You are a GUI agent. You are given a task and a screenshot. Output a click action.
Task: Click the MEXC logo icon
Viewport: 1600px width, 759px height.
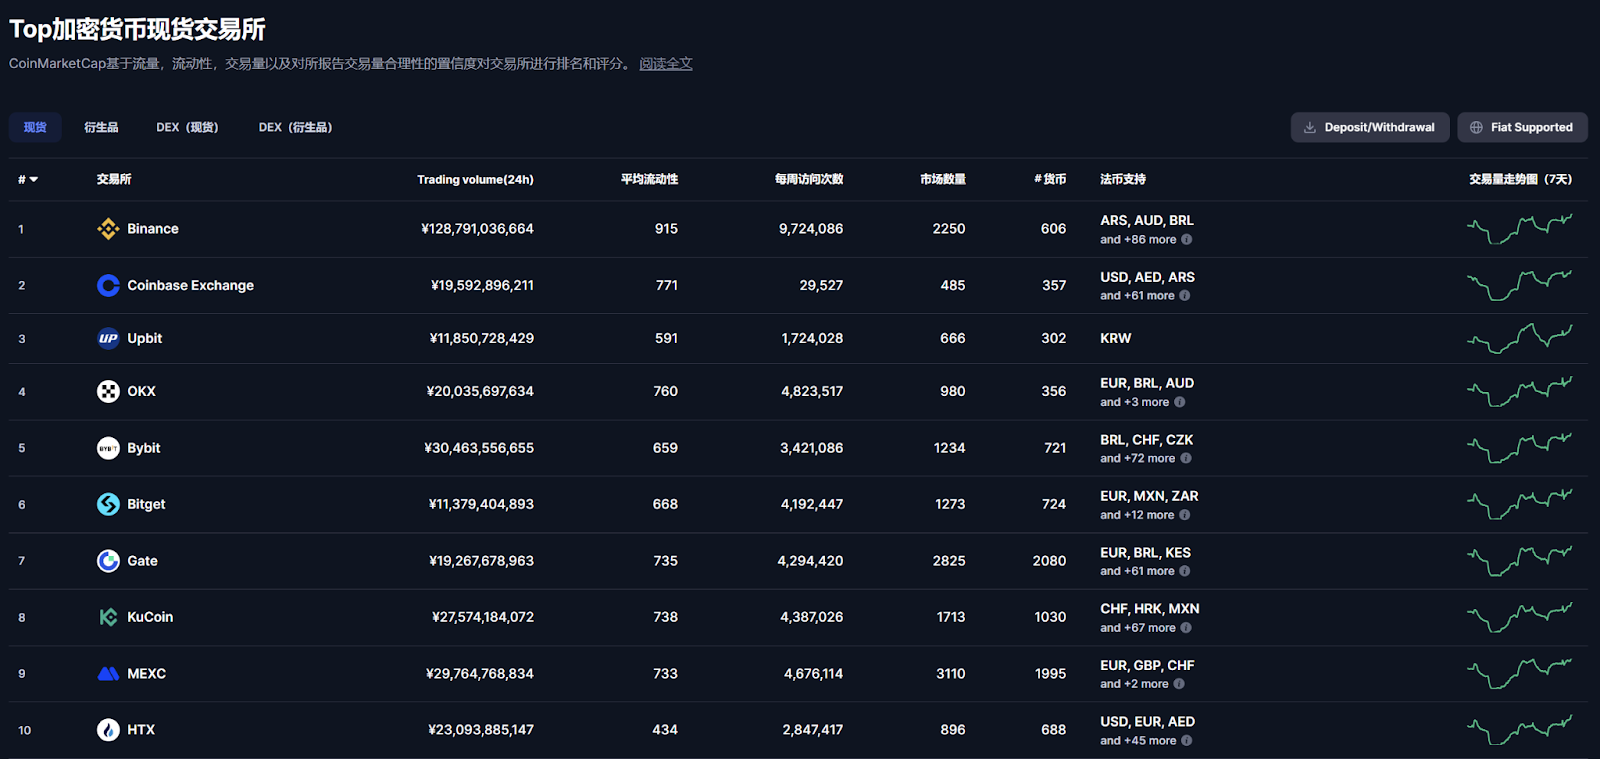coord(108,674)
